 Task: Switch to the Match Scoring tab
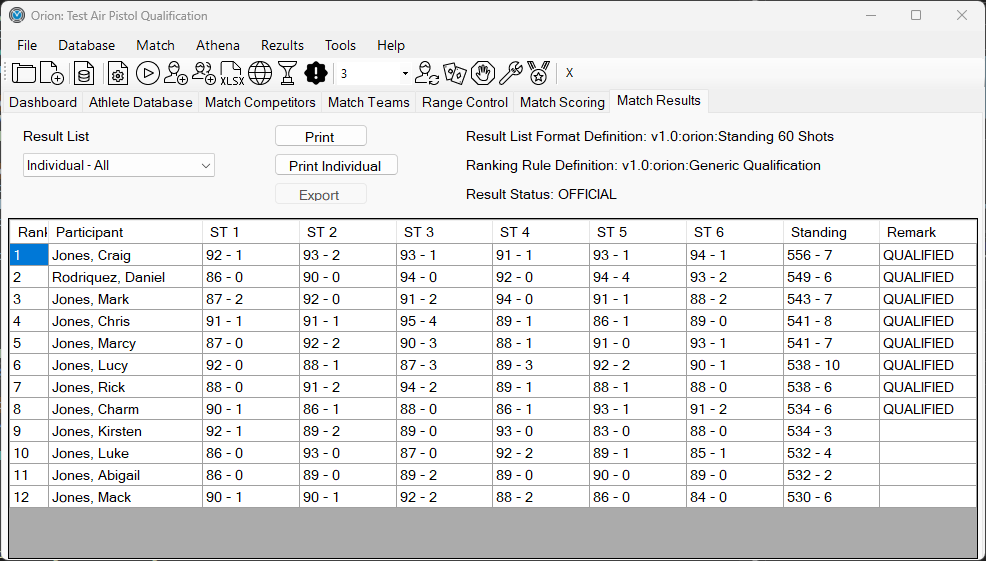(562, 102)
